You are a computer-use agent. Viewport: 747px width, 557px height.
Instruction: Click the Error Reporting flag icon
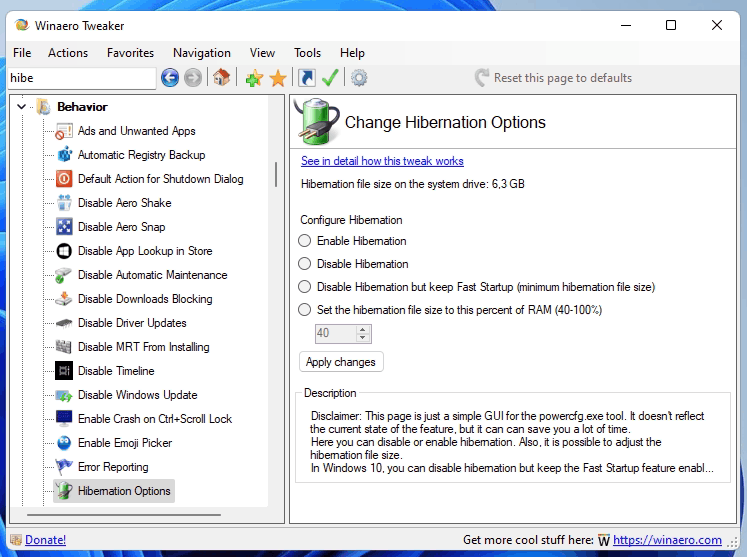pyautogui.click(x=64, y=467)
